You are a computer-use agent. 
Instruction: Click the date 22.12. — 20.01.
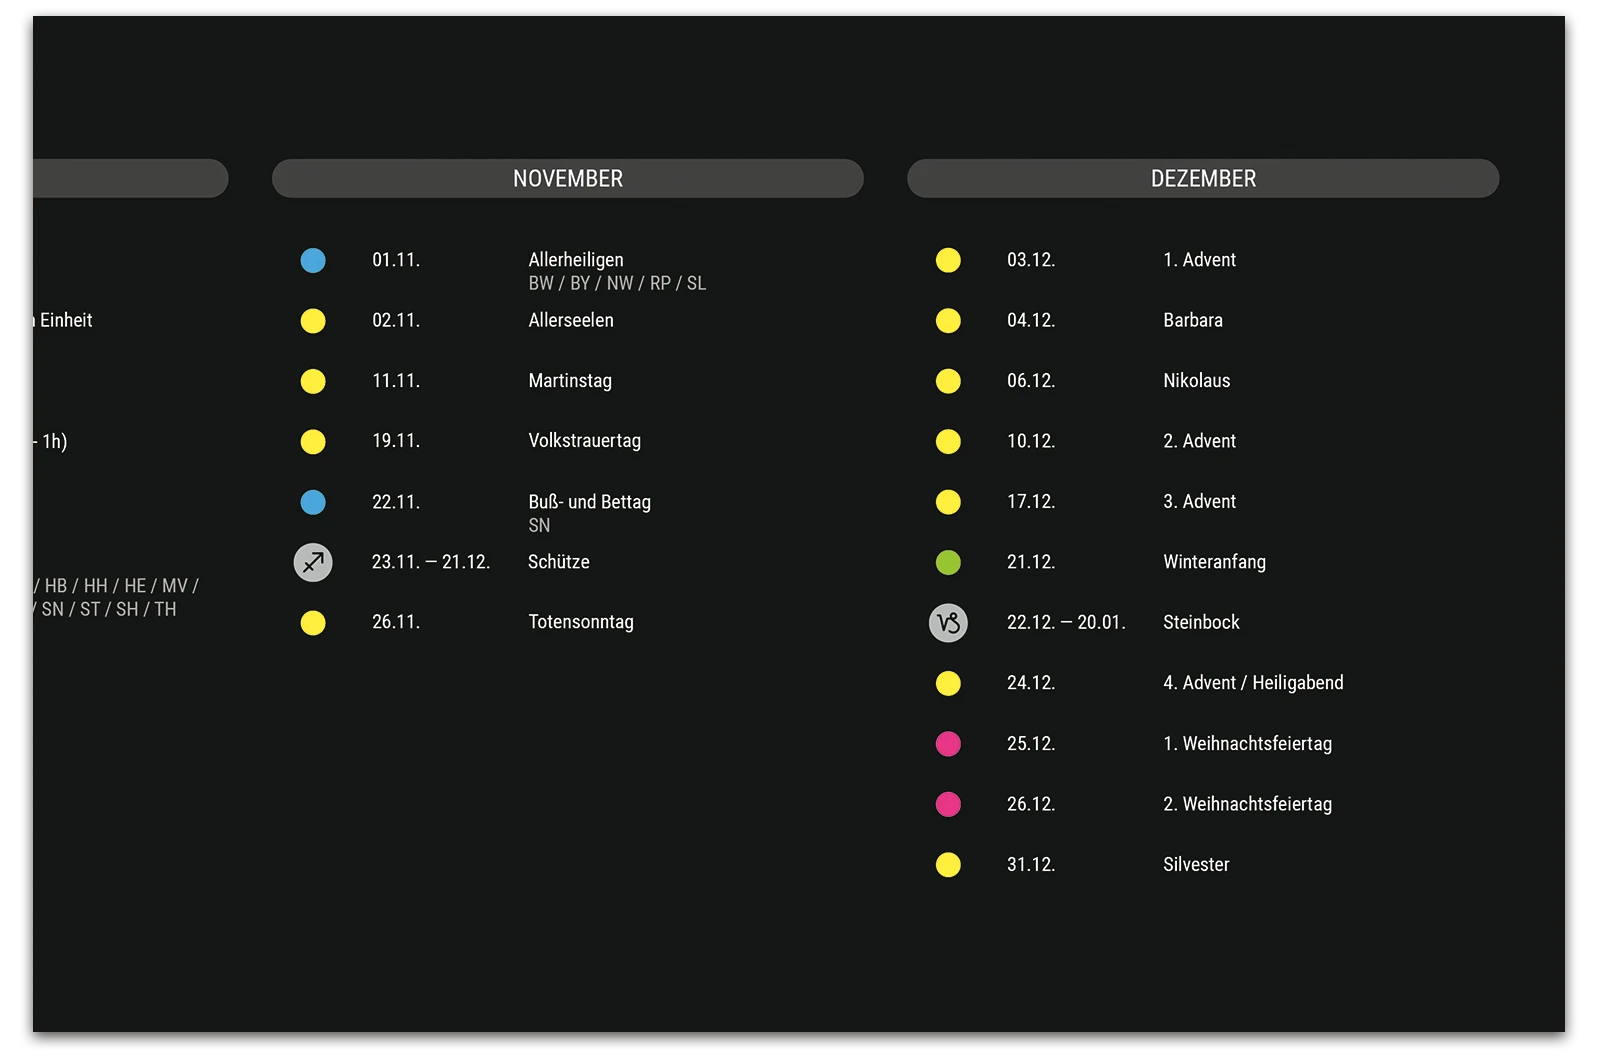click(x=1066, y=622)
